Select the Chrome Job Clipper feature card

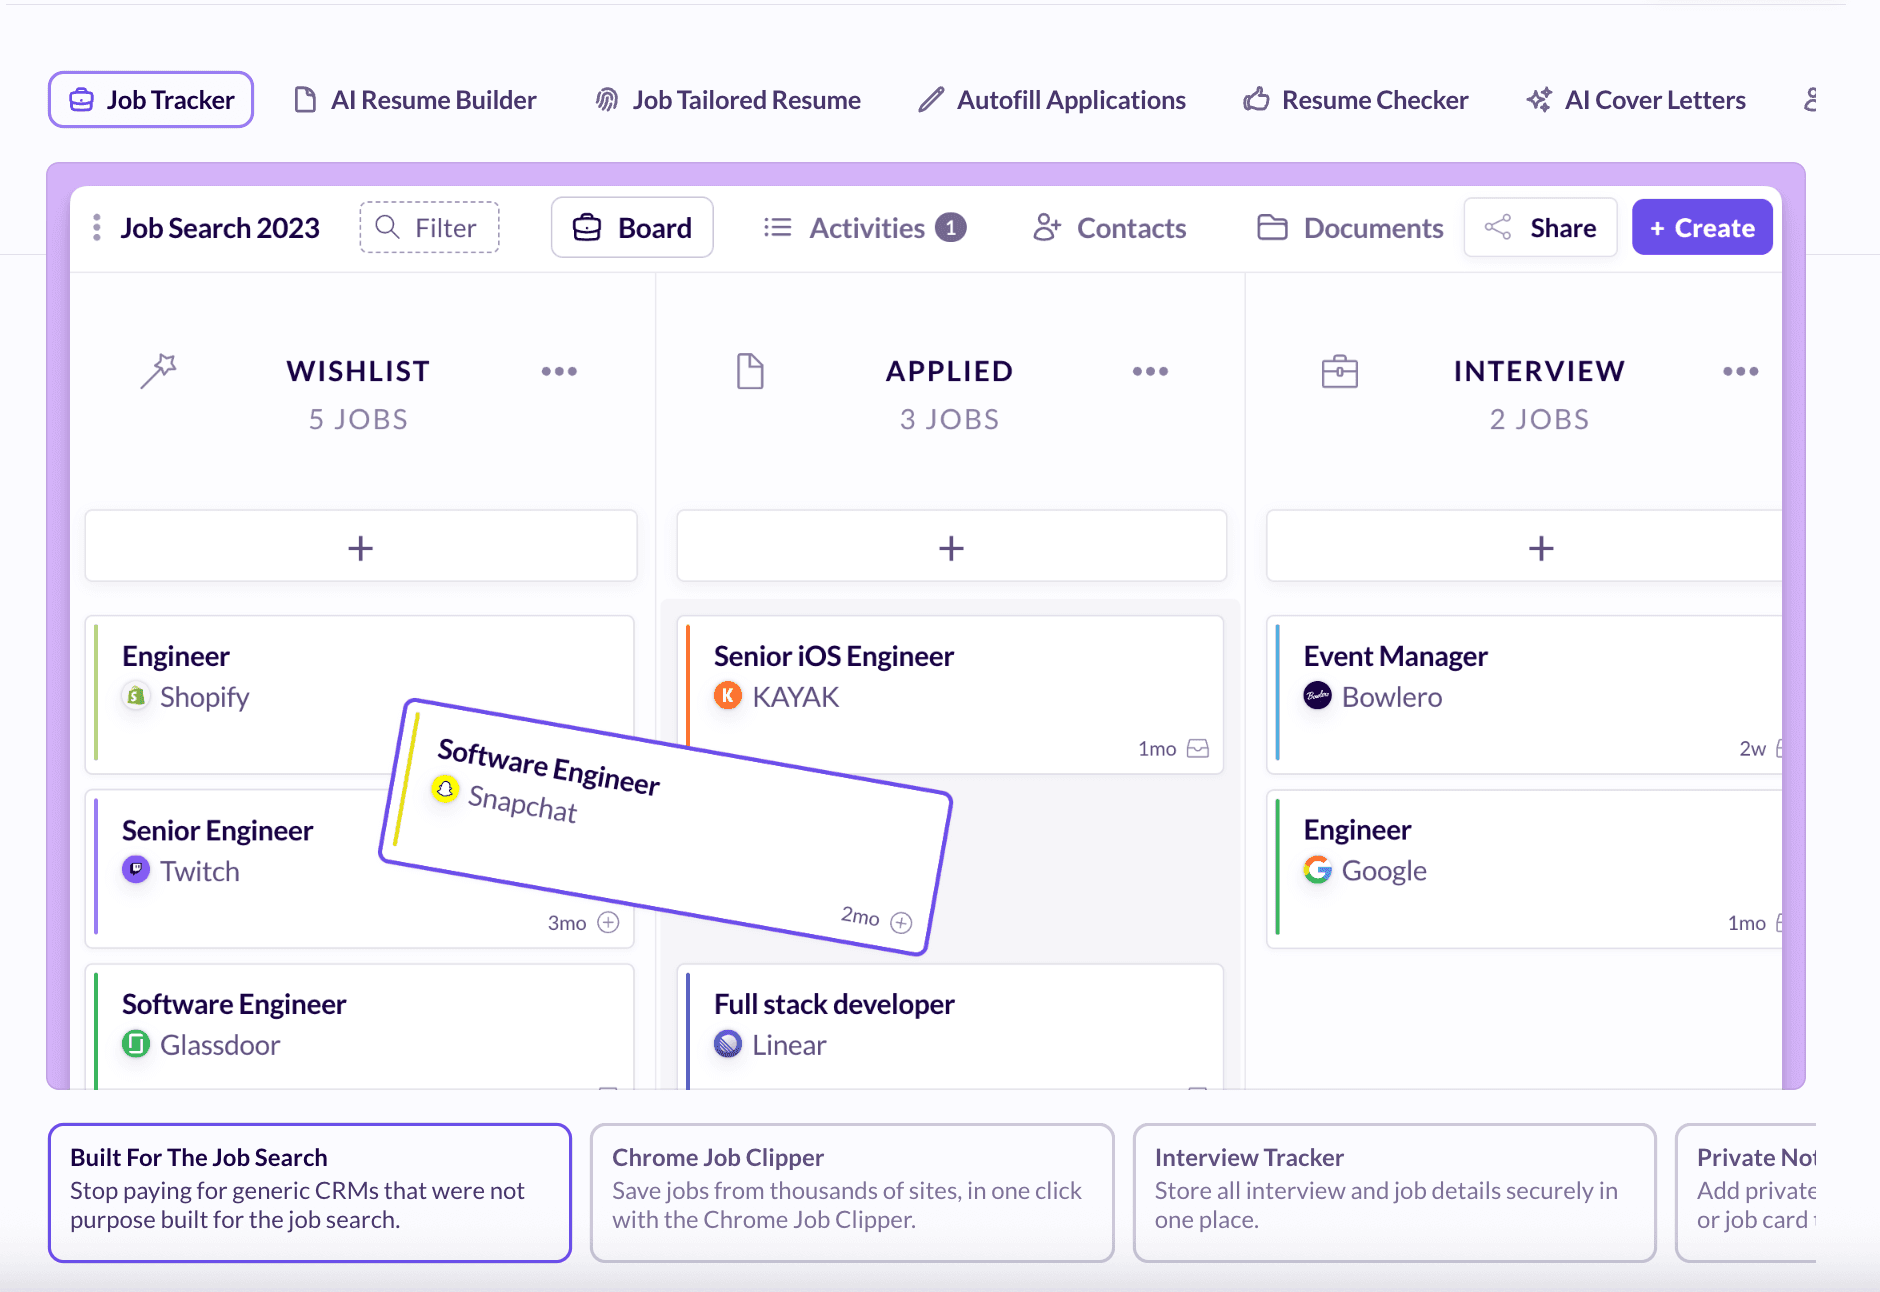point(852,1192)
